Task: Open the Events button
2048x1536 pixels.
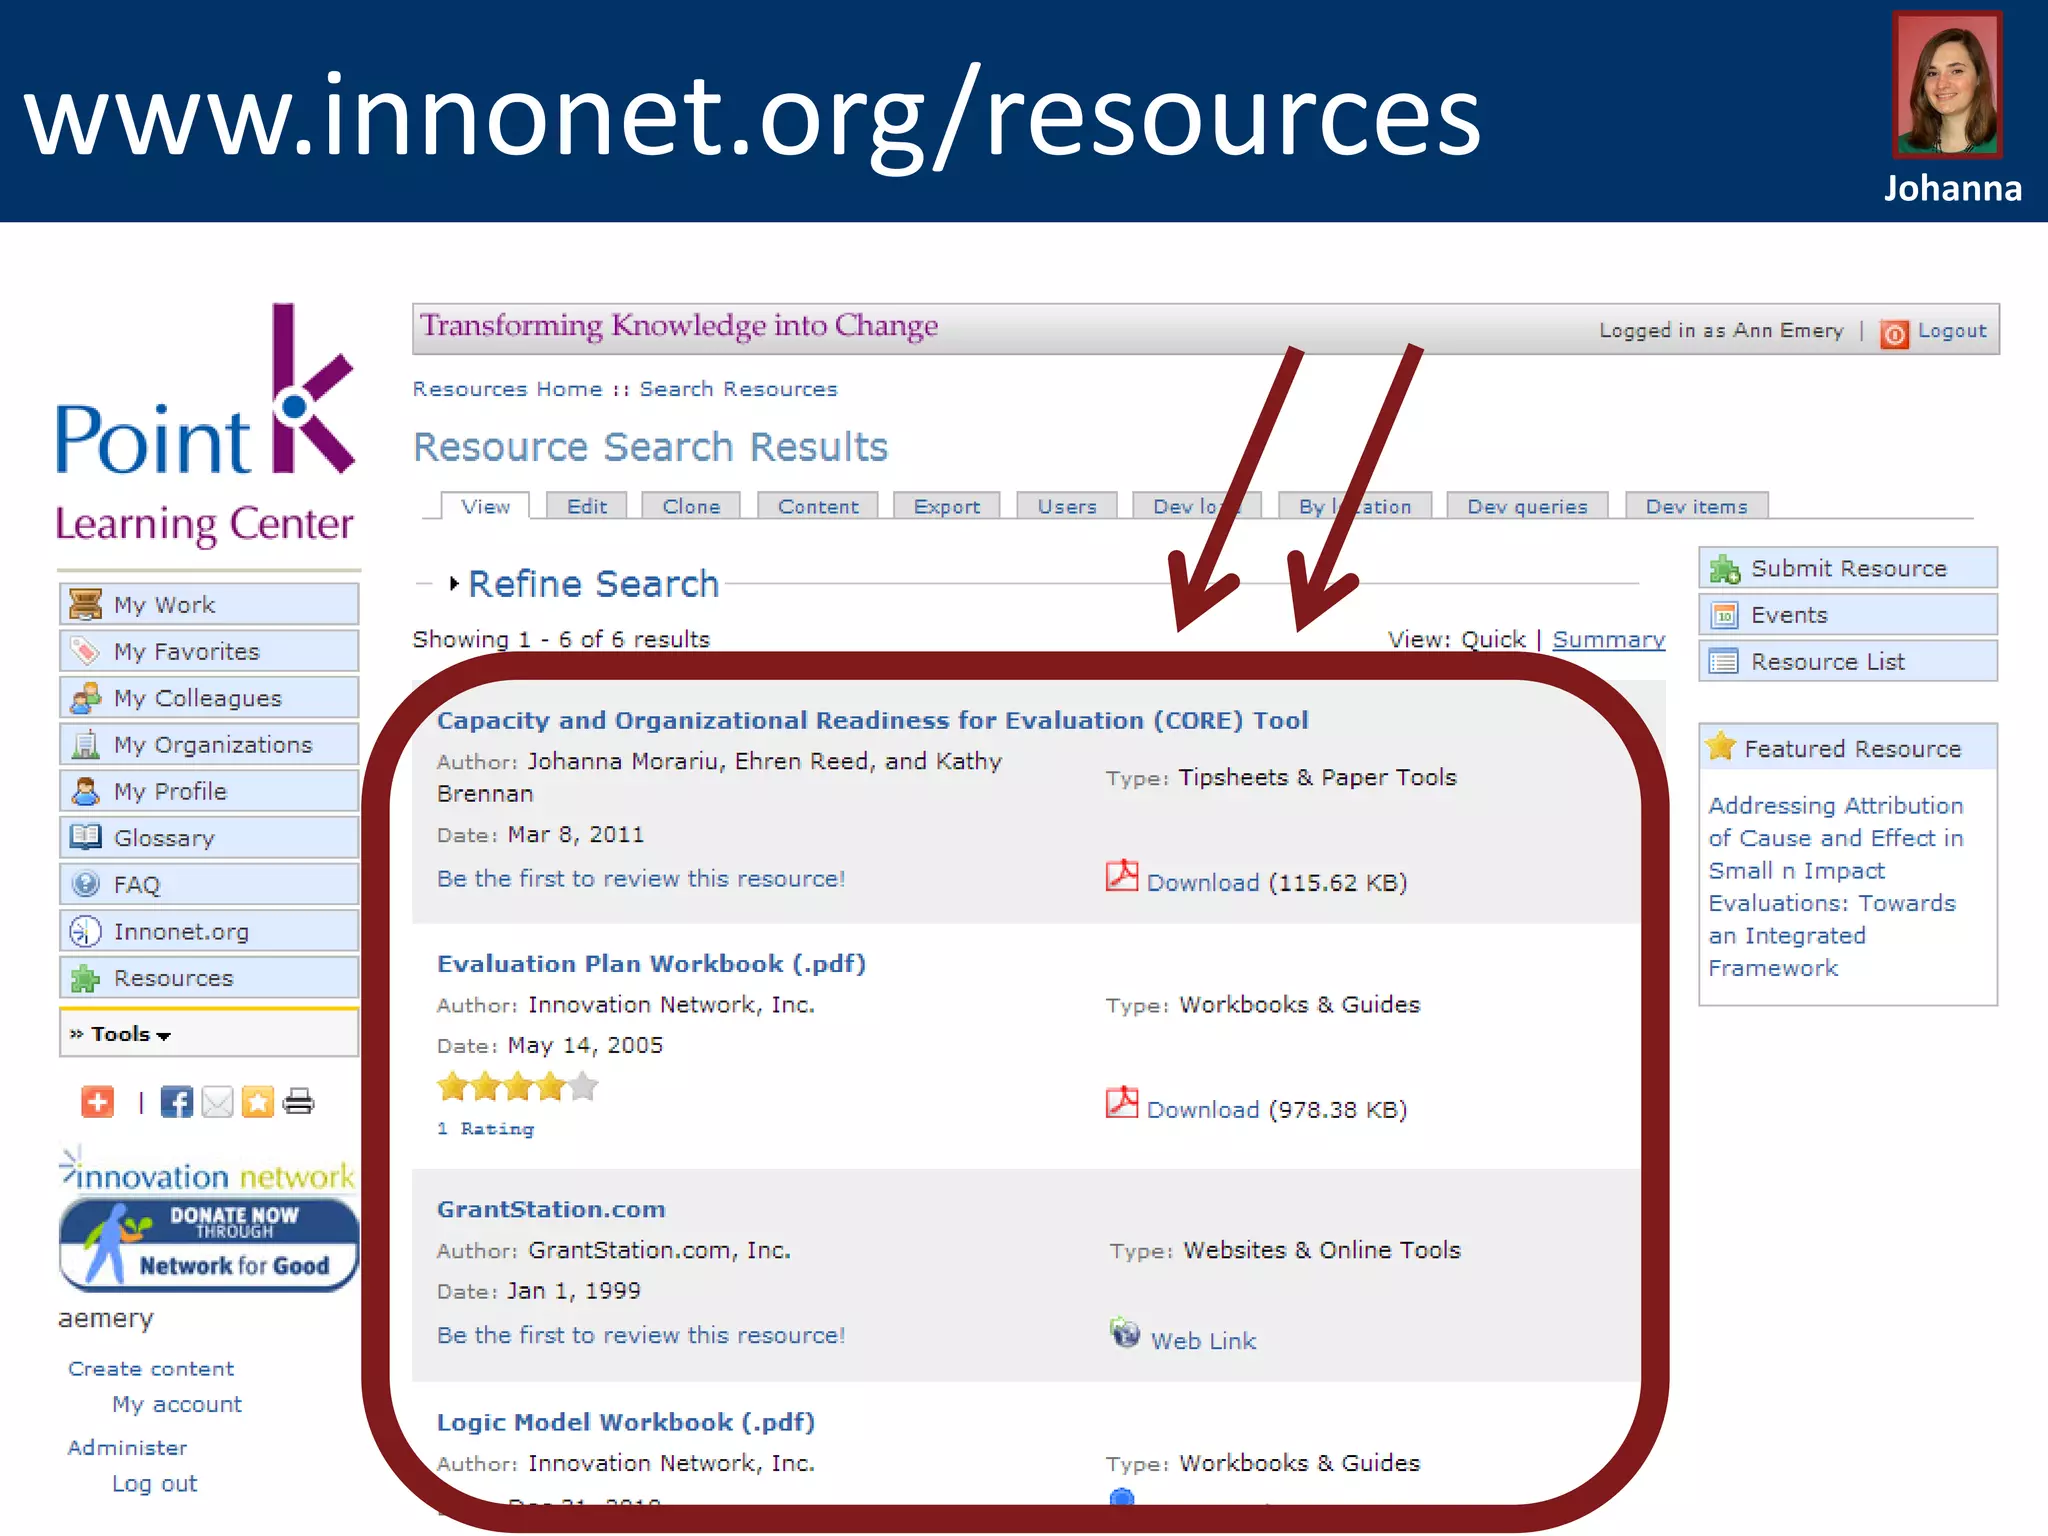Action: [1848, 615]
